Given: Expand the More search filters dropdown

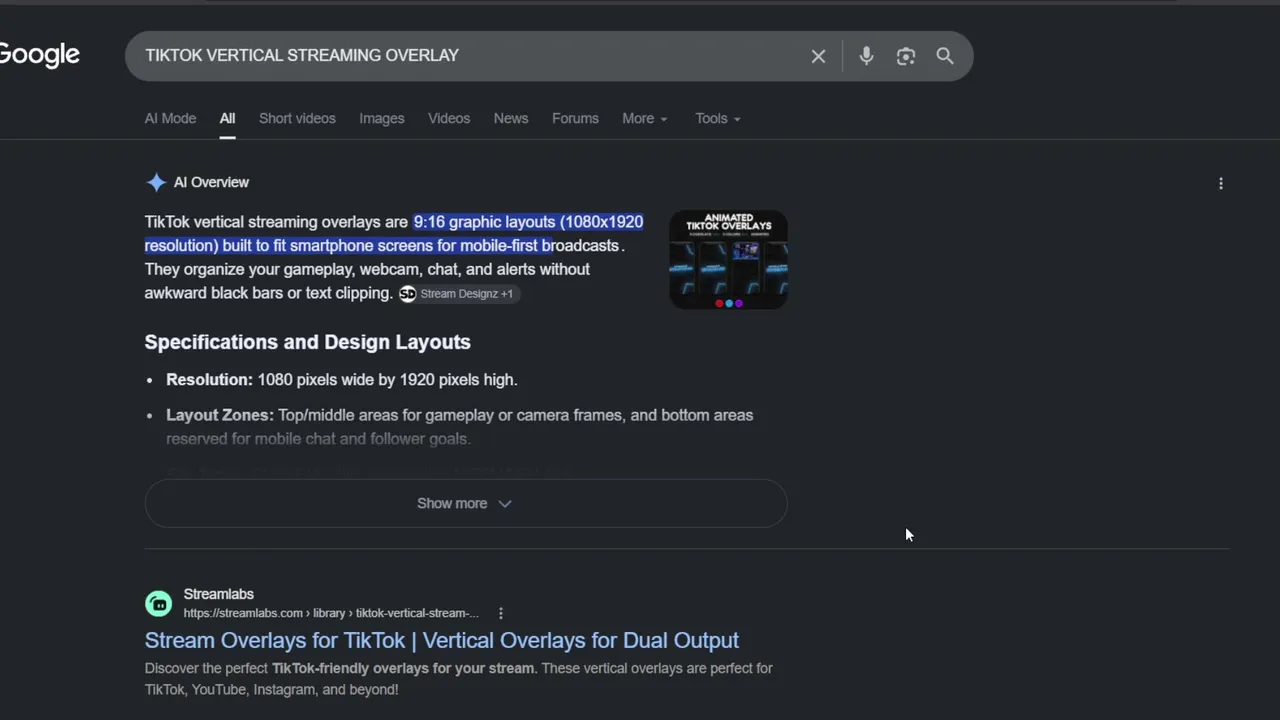Looking at the screenshot, I should point(644,118).
